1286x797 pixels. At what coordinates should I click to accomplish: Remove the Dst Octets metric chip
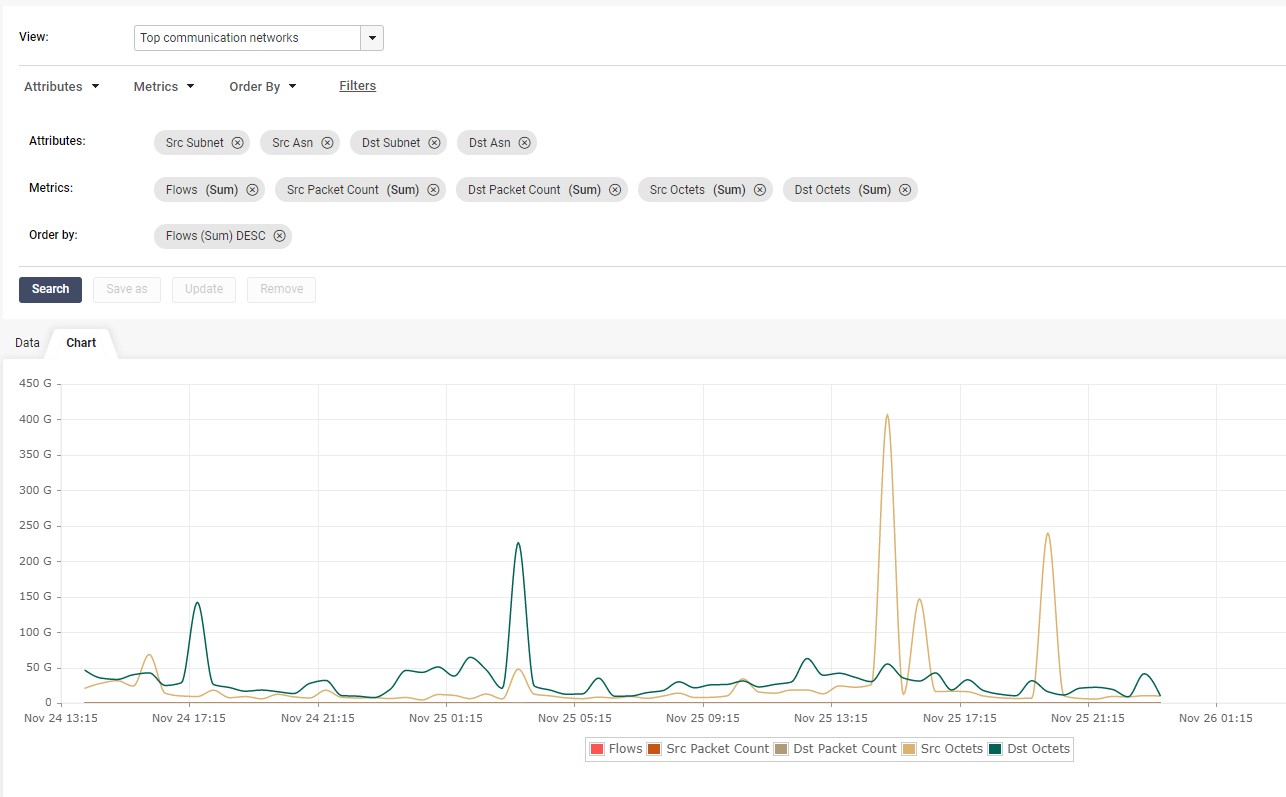coord(905,190)
